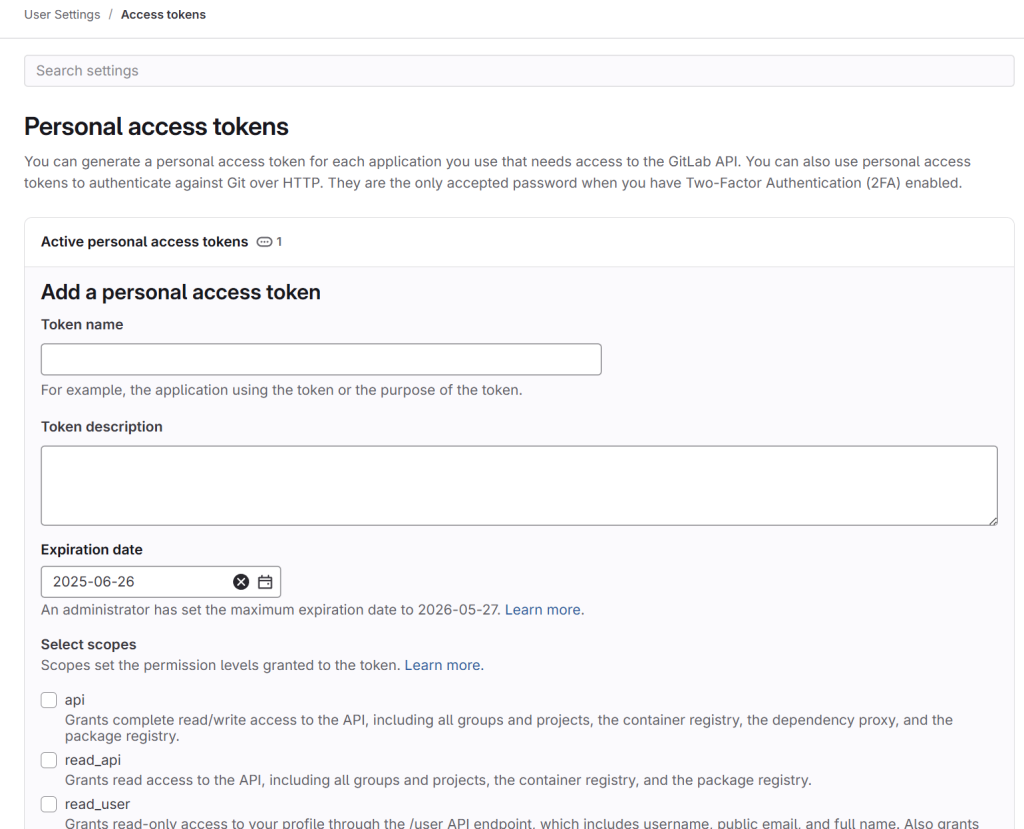Enable the api scope checkbox

(49, 700)
